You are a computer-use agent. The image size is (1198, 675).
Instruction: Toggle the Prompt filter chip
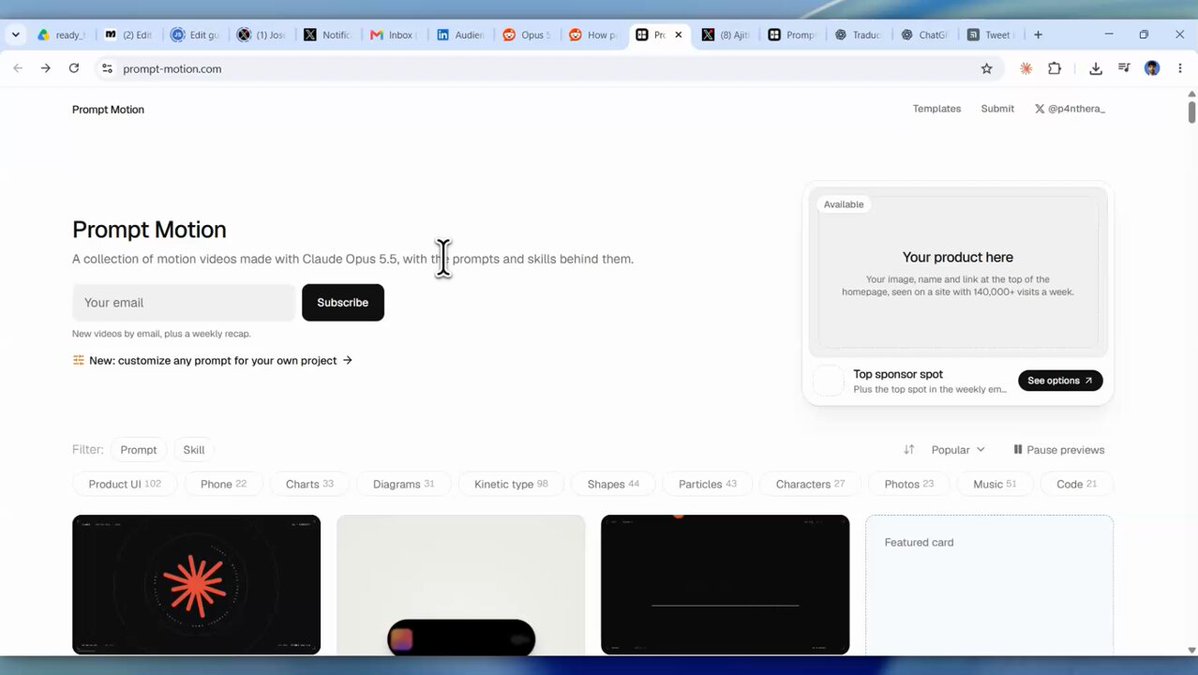138,449
